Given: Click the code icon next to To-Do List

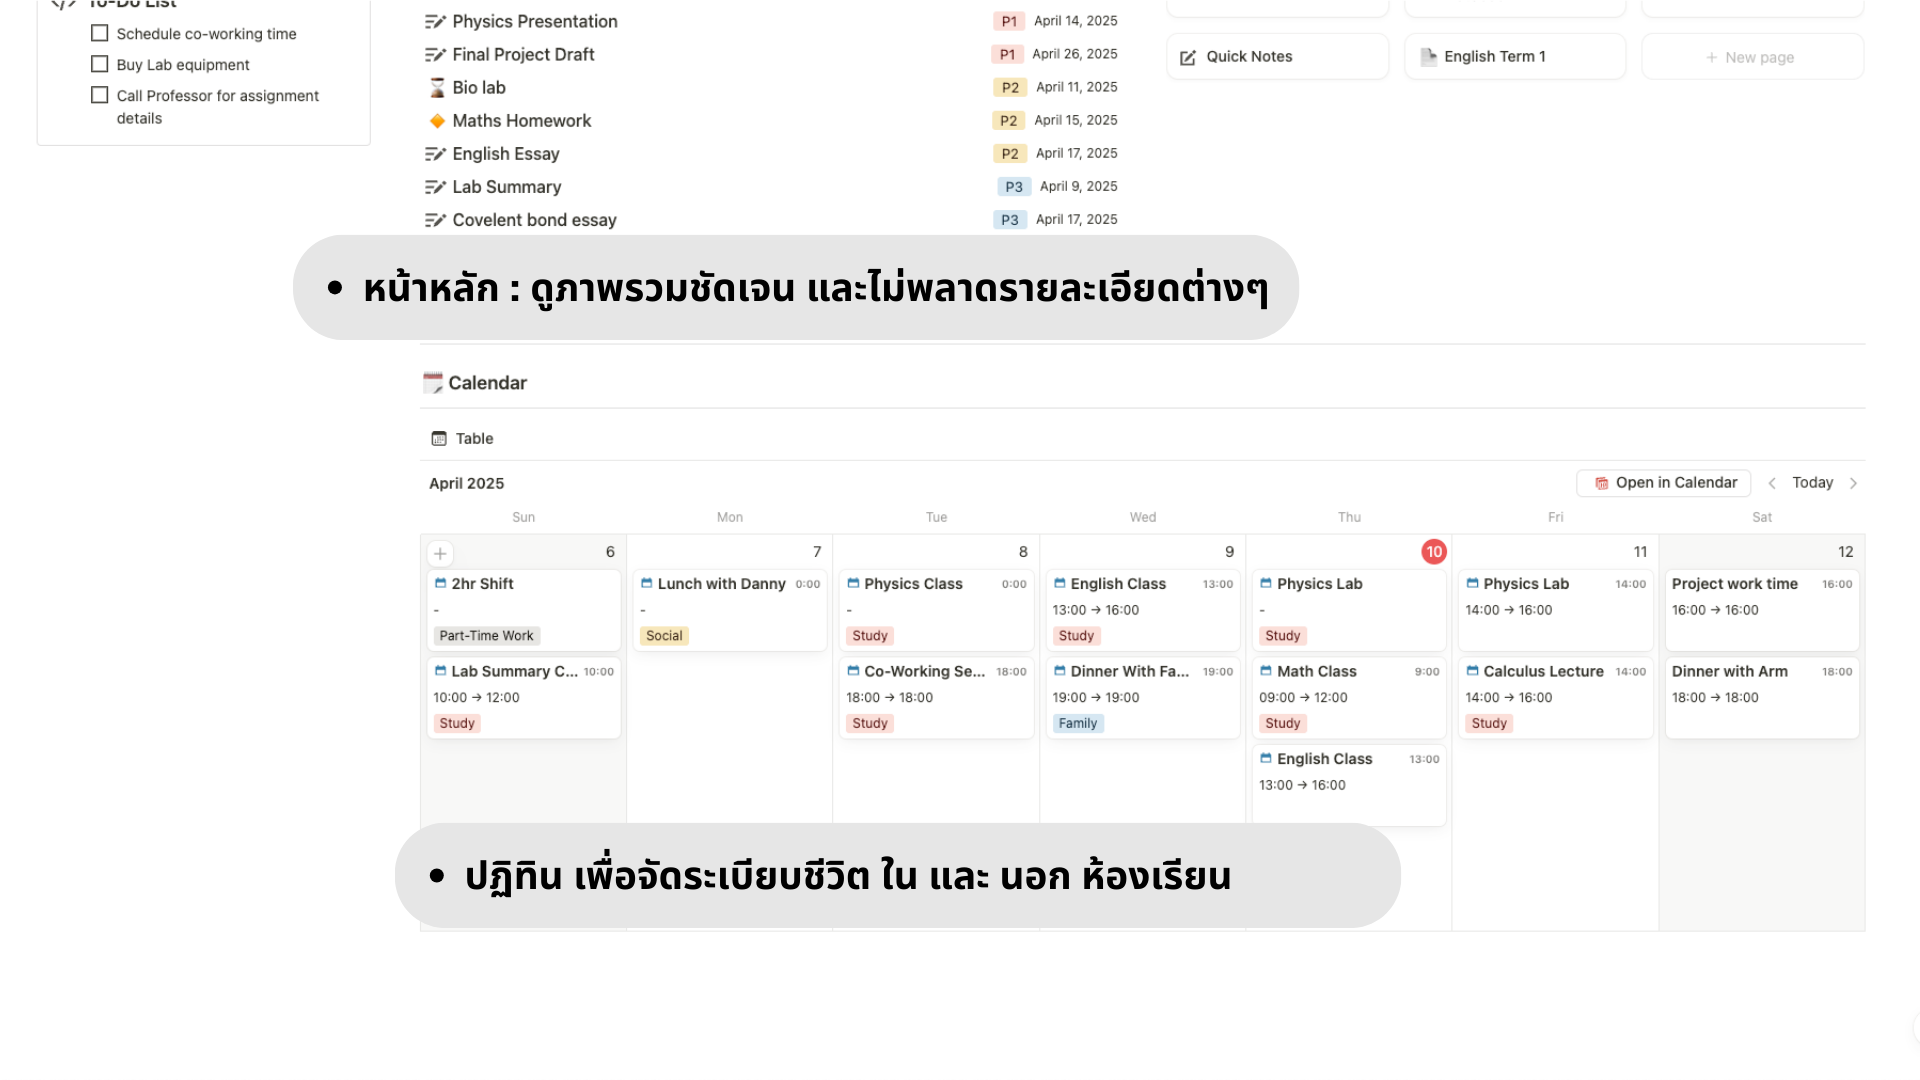Looking at the screenshot, I should click(62, 5).
